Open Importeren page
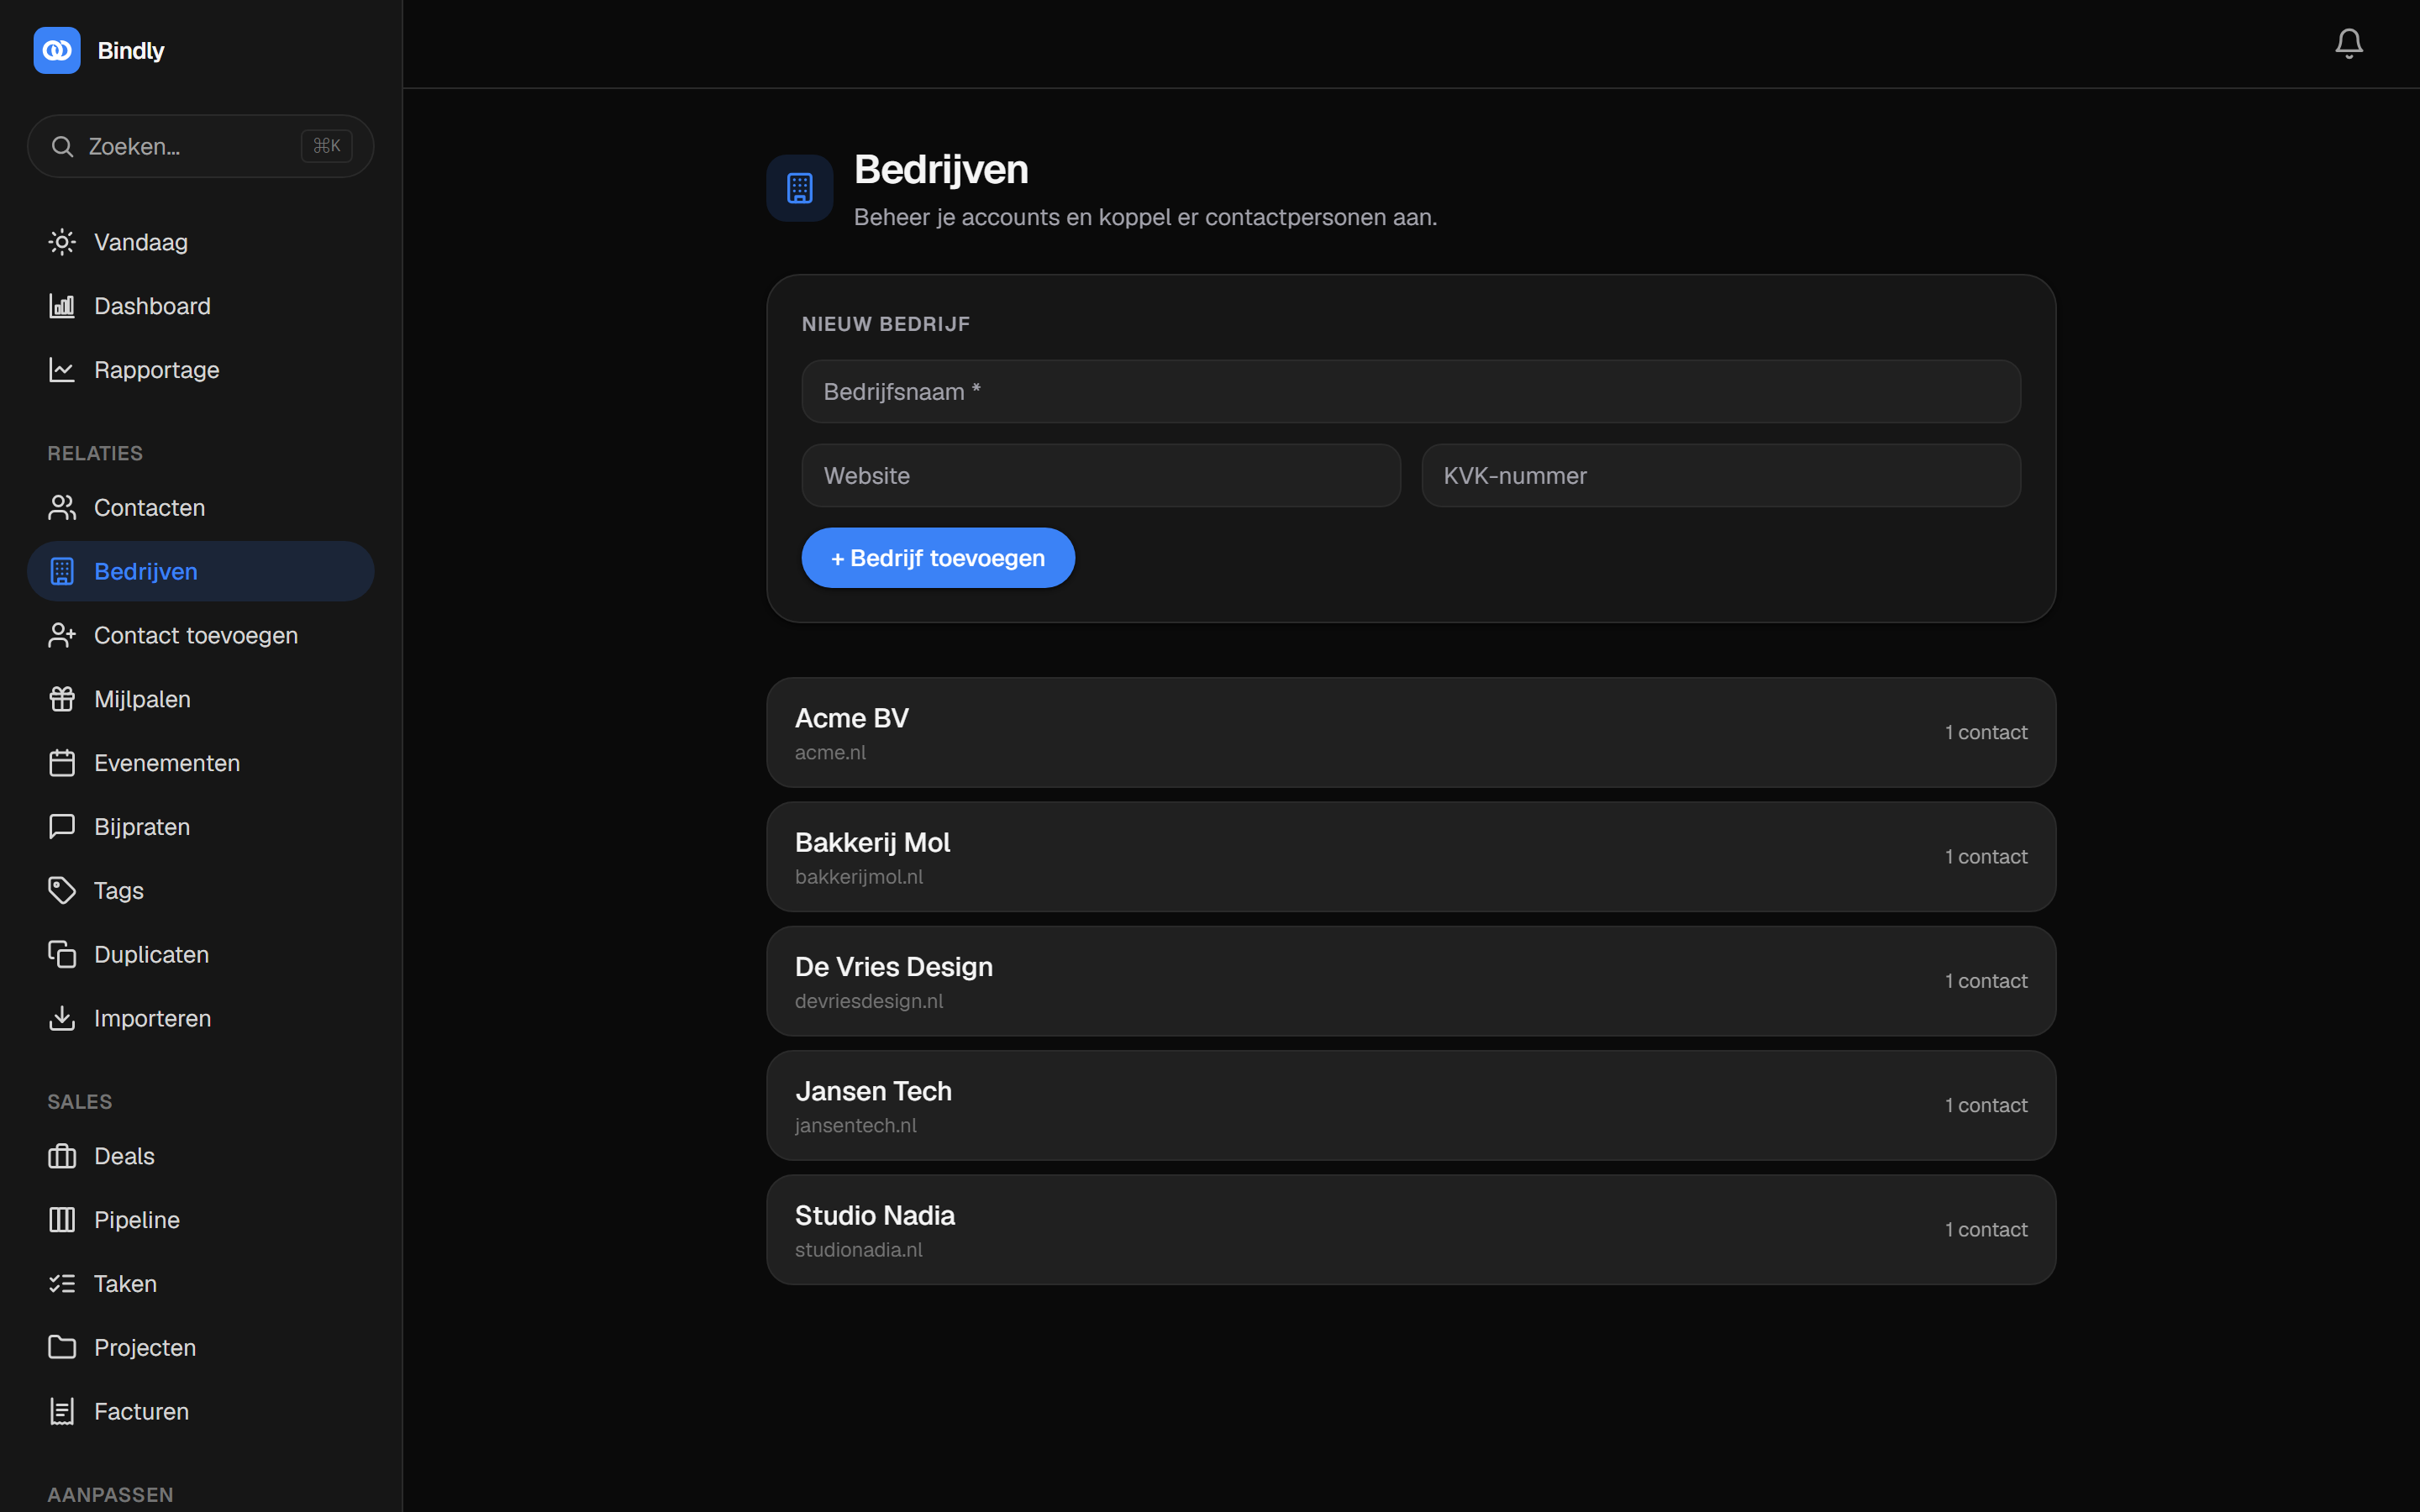Viewport: 2420px width, 1512px height. [x=201, y=1018]
